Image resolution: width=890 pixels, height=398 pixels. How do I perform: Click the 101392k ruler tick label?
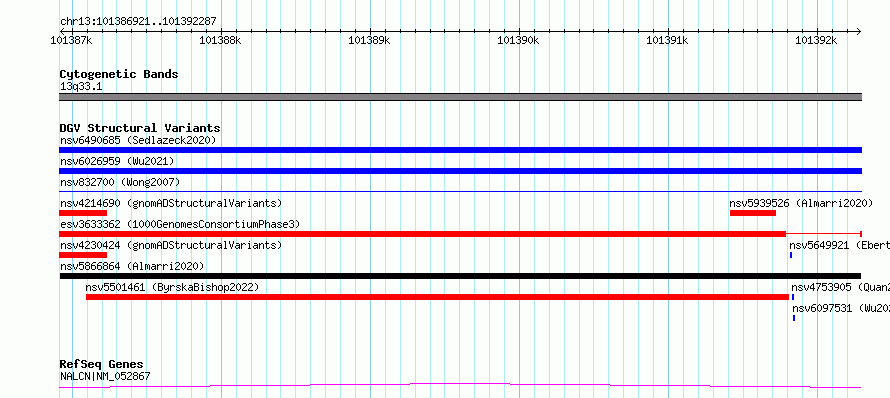pyautogui.click(x=817, y=40)
